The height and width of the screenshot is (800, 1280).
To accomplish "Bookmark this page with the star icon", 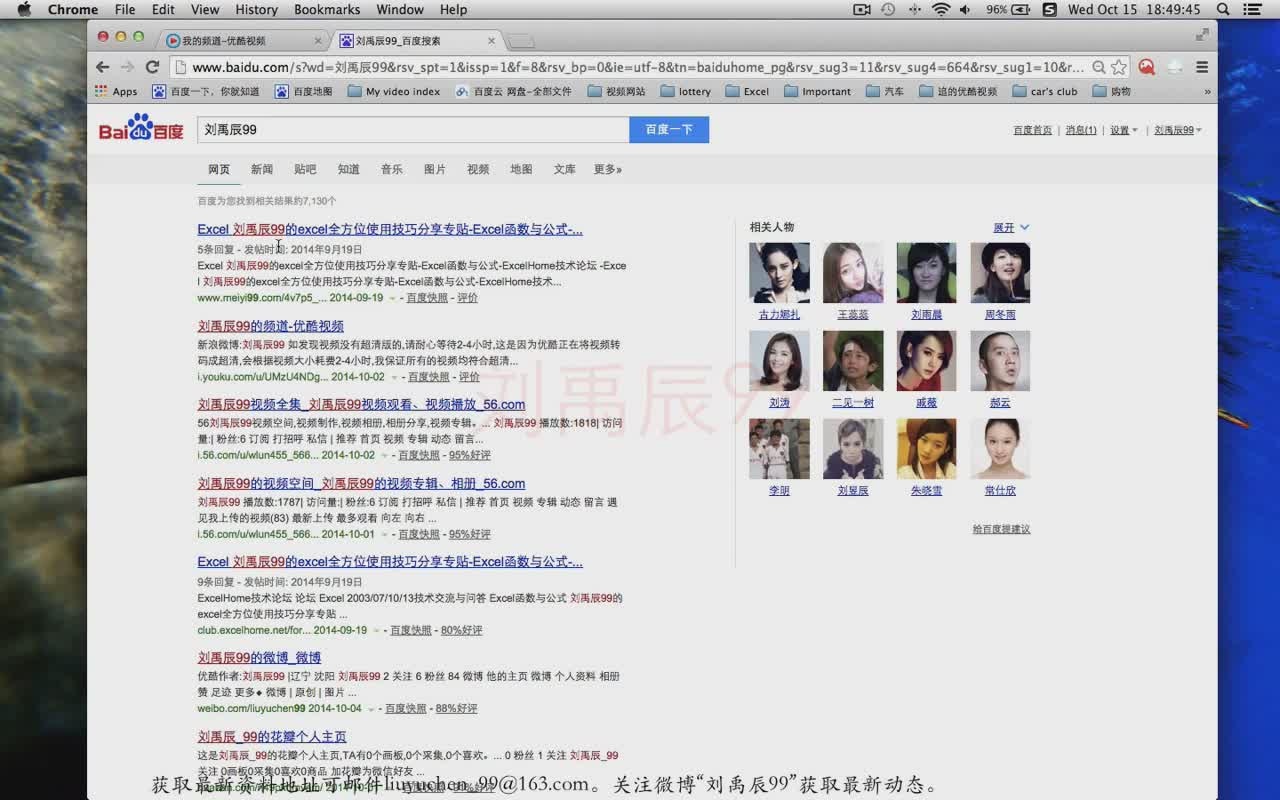I will [1119, 67].
